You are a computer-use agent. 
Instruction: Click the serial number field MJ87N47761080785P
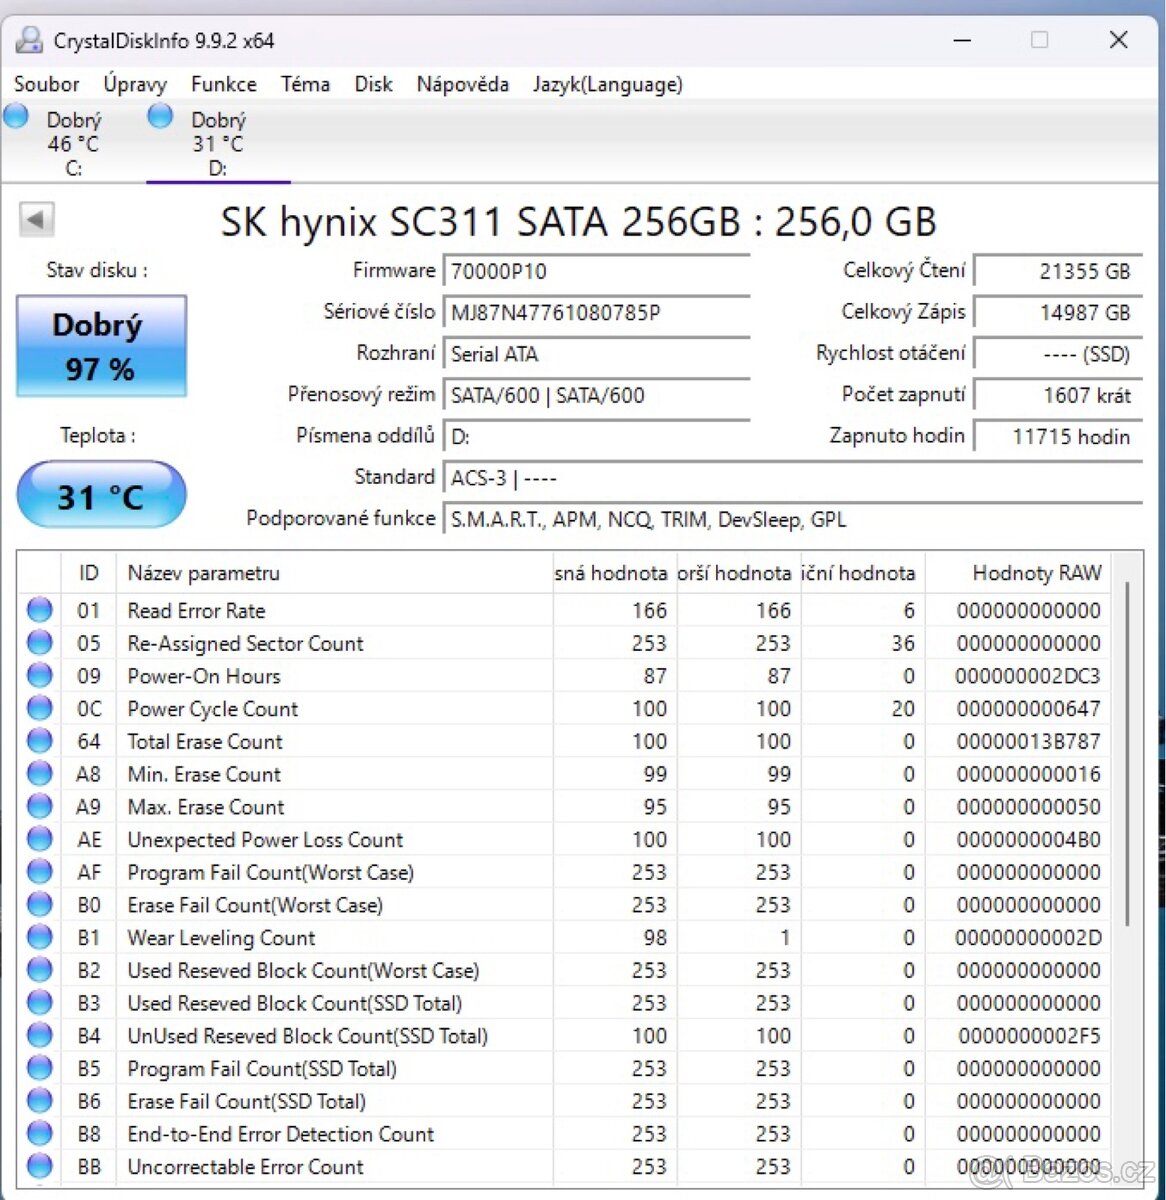pos(596,312)
